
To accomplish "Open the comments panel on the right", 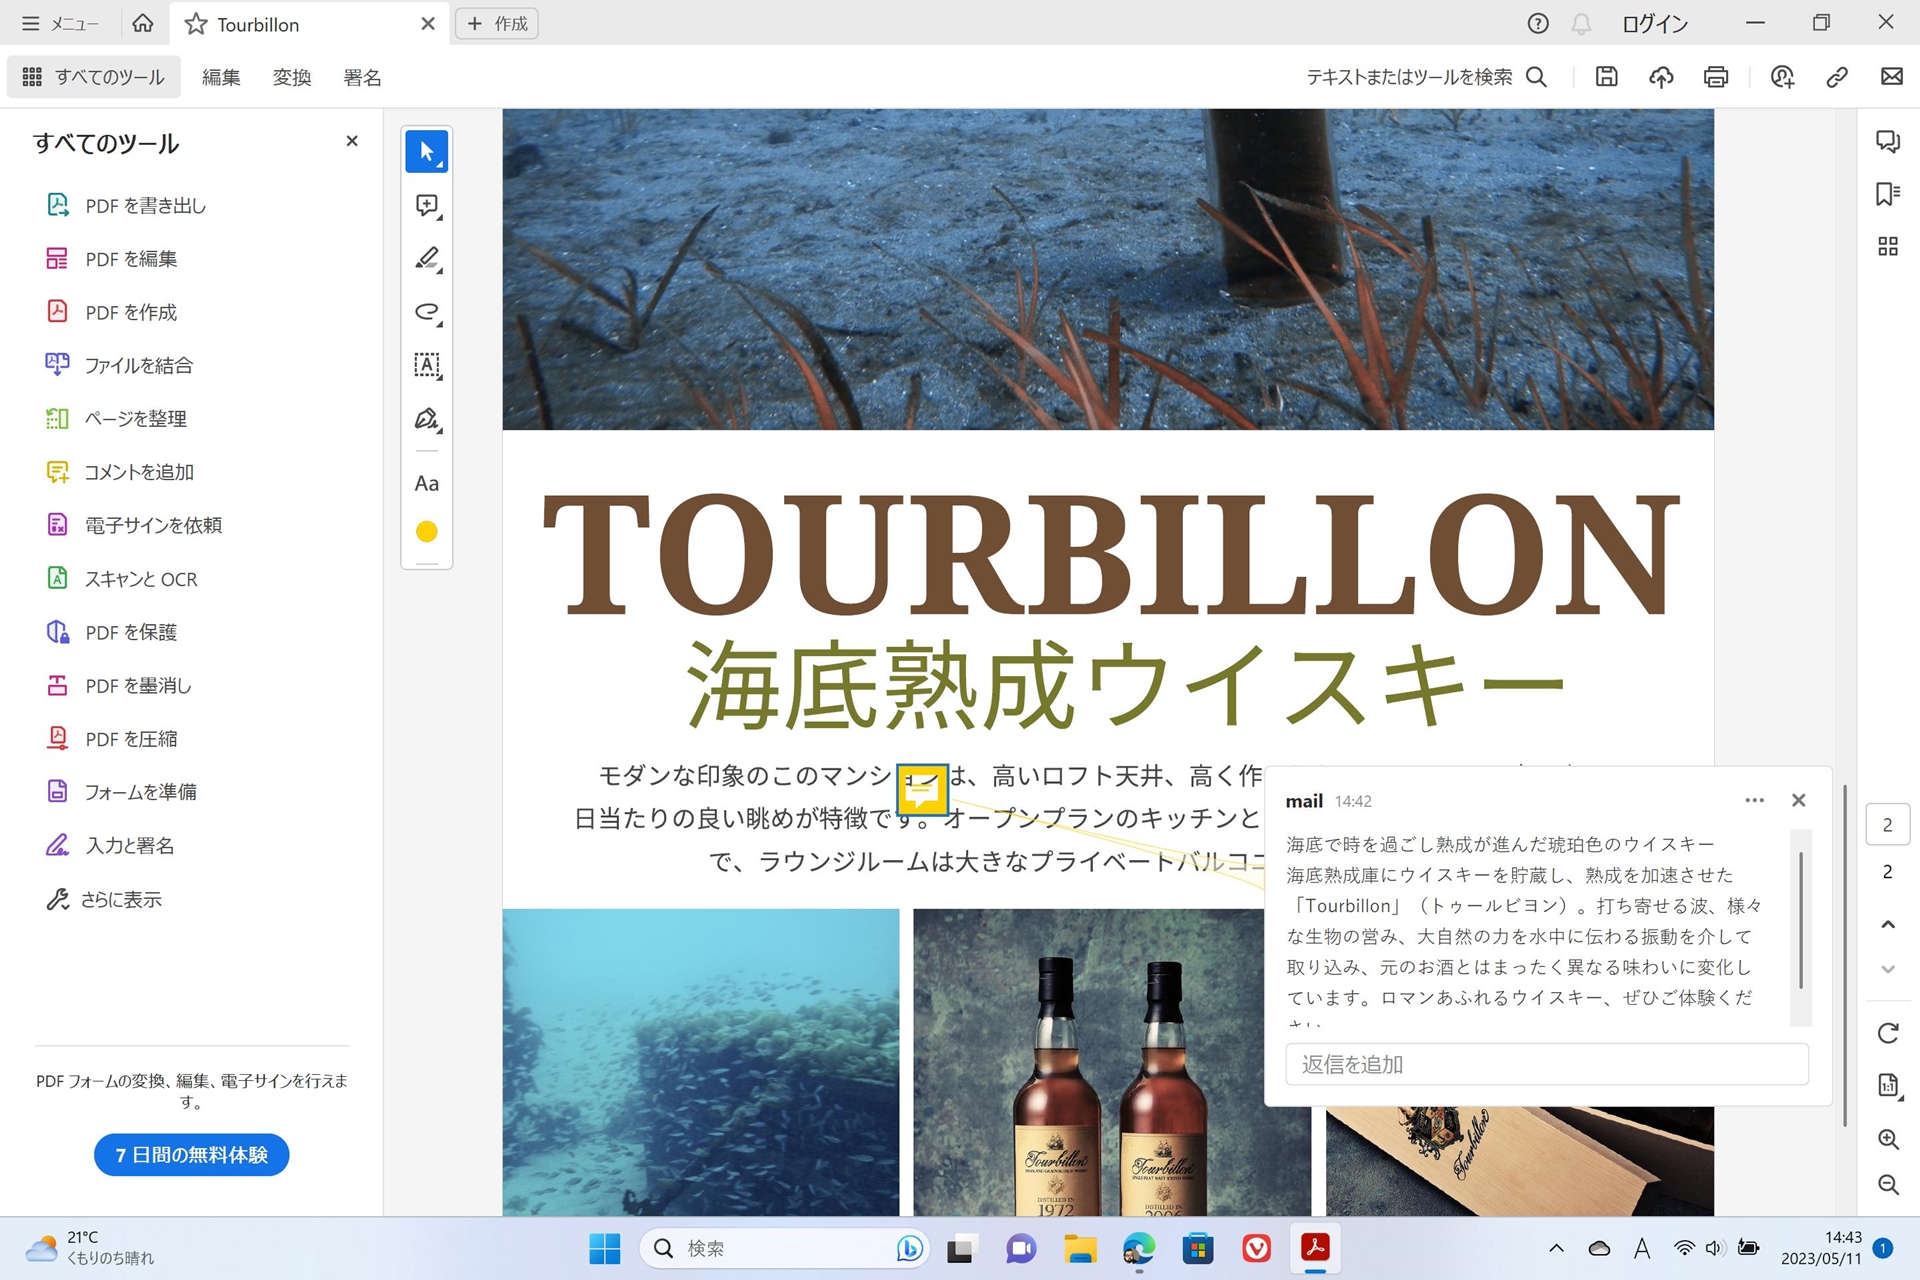I will click(1889, 142).
